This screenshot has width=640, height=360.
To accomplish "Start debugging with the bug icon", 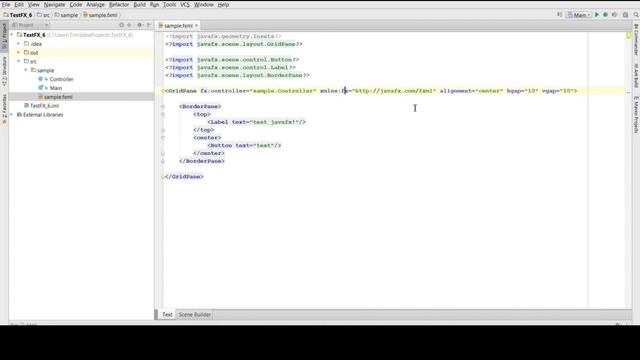I will pyautogui.click(x=606, y=15).
